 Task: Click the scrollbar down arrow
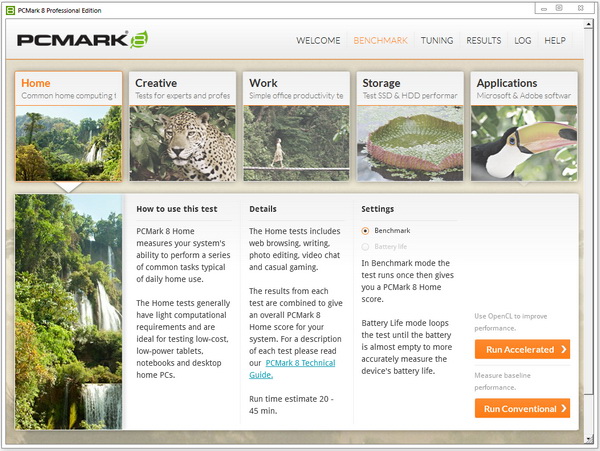click(589, 439)
